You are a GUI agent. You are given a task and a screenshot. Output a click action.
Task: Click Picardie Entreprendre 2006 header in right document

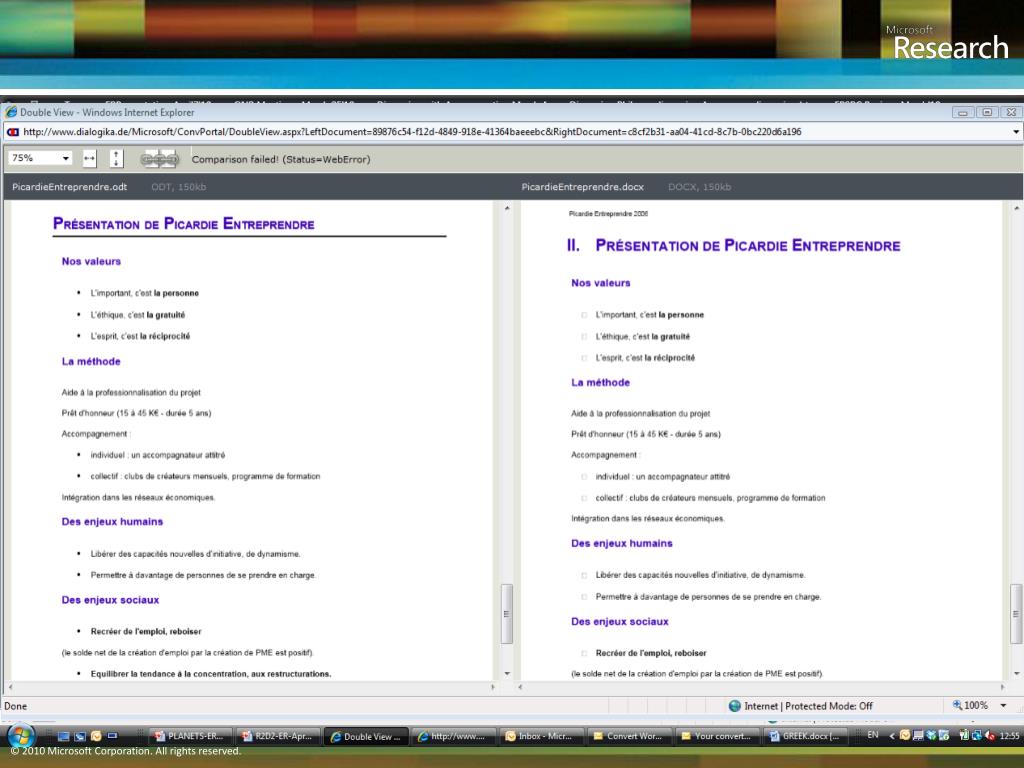608,214
